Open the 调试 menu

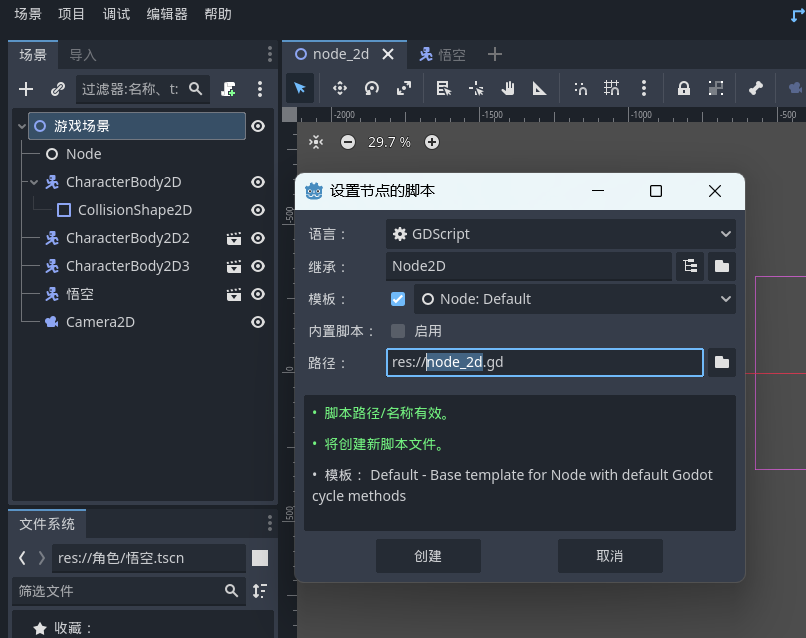pyautogui.click(x=116, y=14)
